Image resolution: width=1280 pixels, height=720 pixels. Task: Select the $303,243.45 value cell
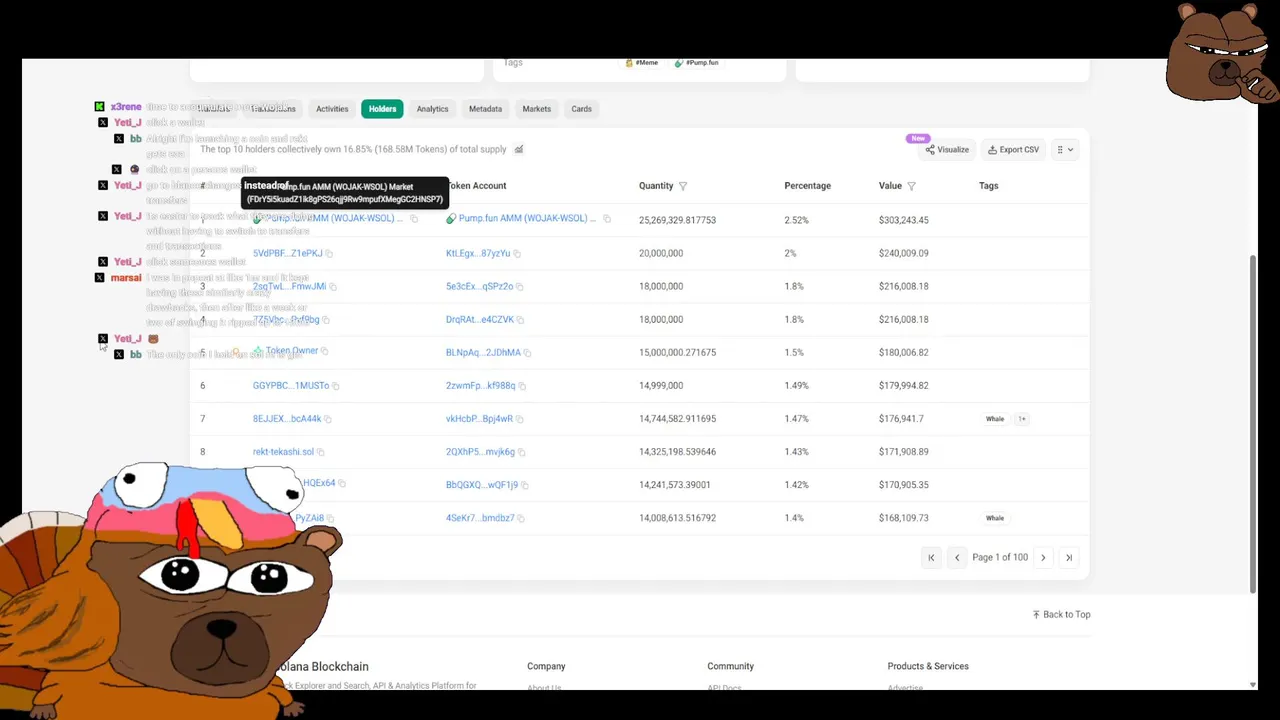click(904, 220)
